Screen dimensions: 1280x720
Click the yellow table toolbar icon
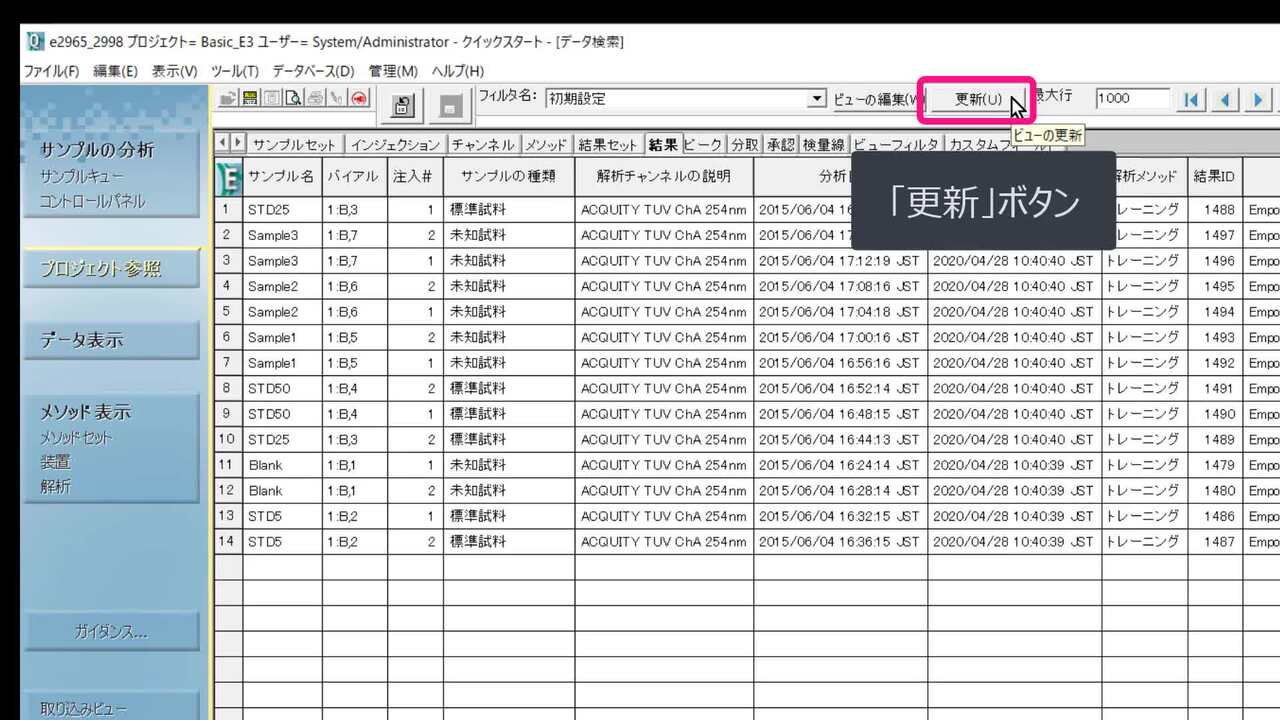pos(250,98)
